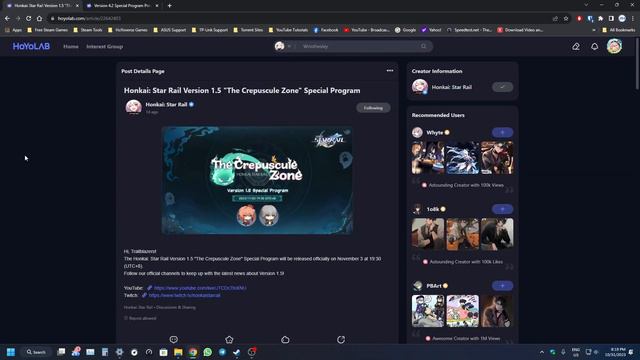Switch to the Honkai Star Rail Version 1.5 tab
This screenshot has width=640, height=360.
click(42, 6)
